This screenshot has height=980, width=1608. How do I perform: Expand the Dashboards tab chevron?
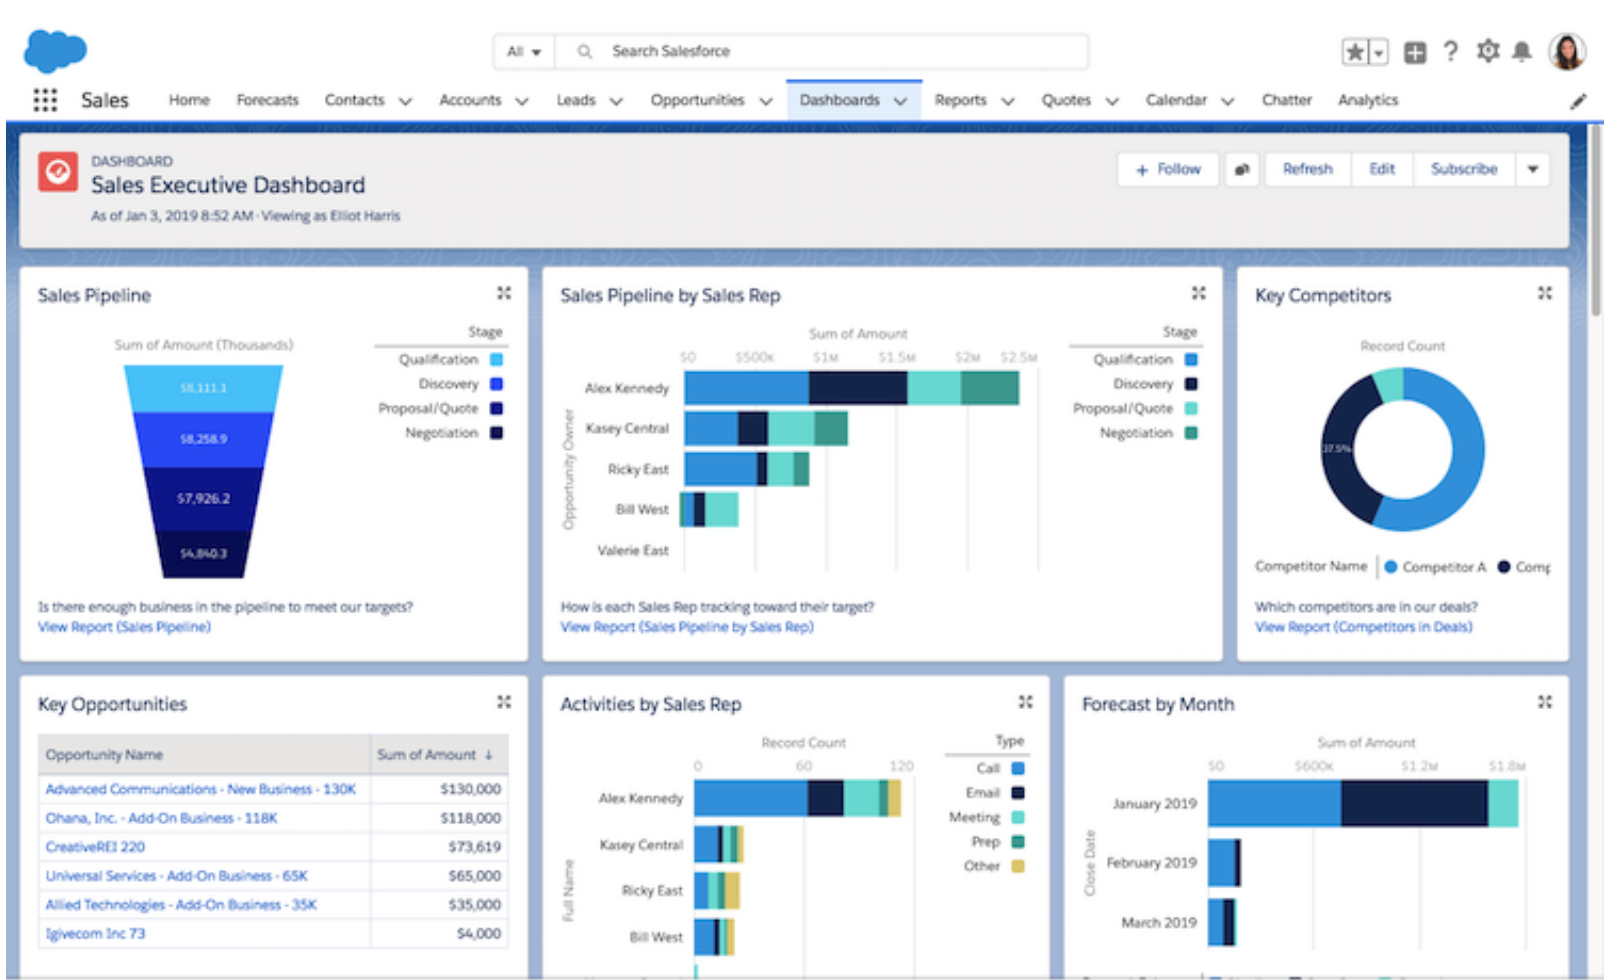tap(900, 101)
